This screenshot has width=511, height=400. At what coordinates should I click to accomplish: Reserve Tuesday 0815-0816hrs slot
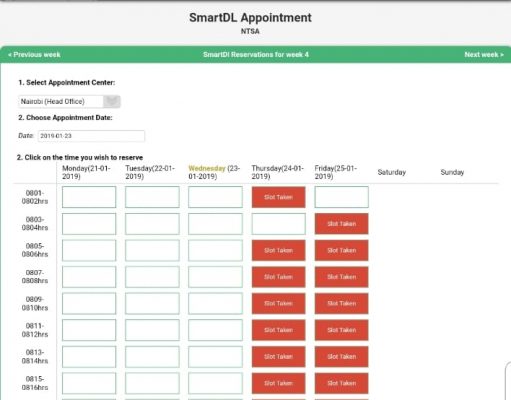tap(152, 383)
